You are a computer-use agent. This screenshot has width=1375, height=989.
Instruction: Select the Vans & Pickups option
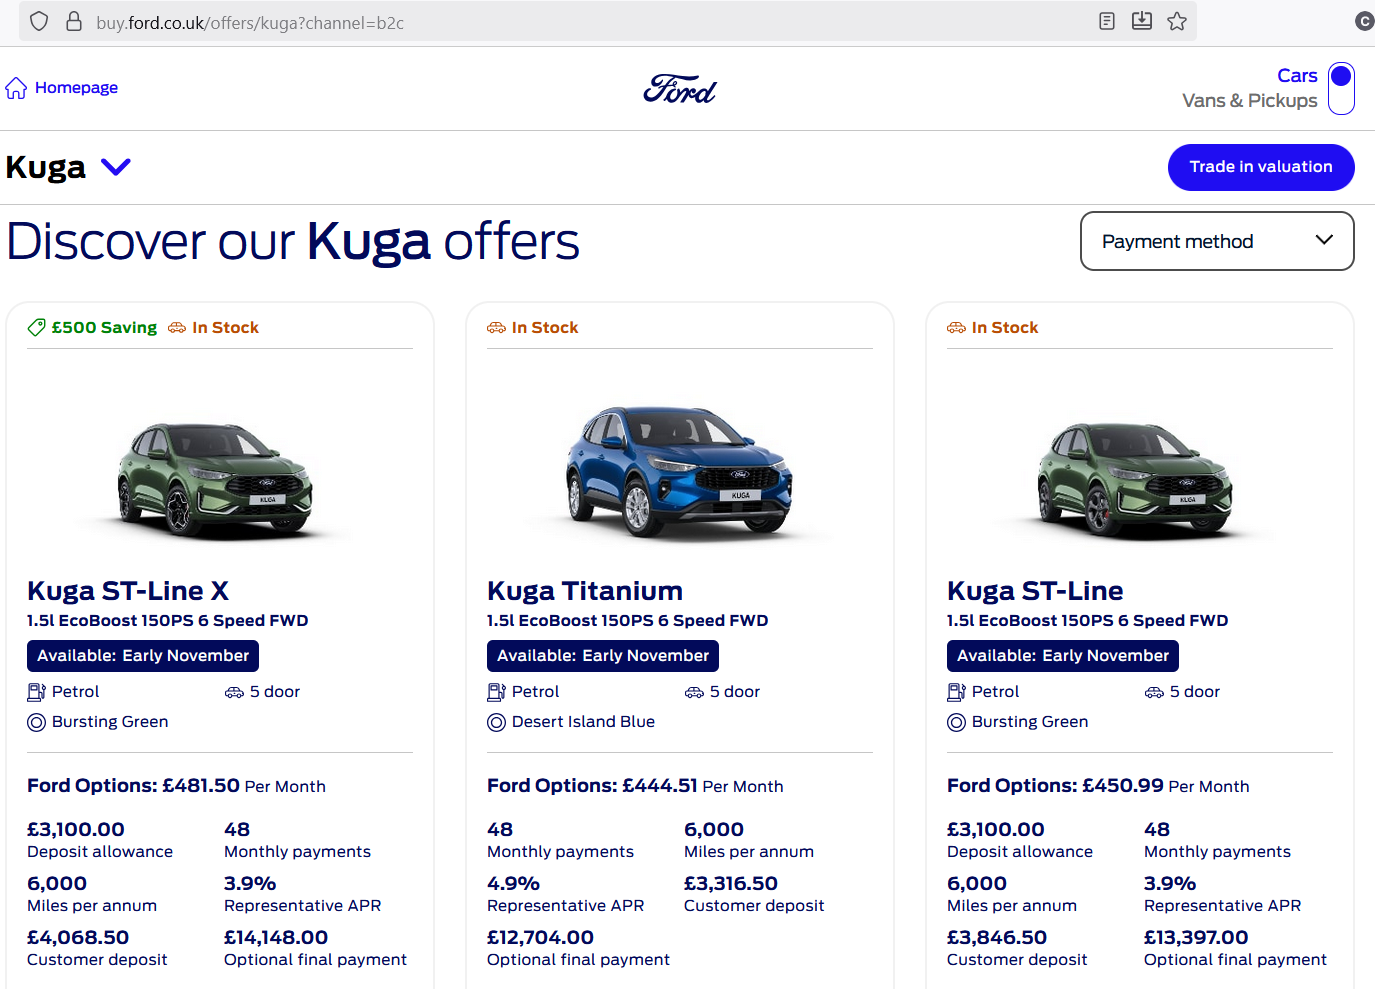tap(1249, 101)
